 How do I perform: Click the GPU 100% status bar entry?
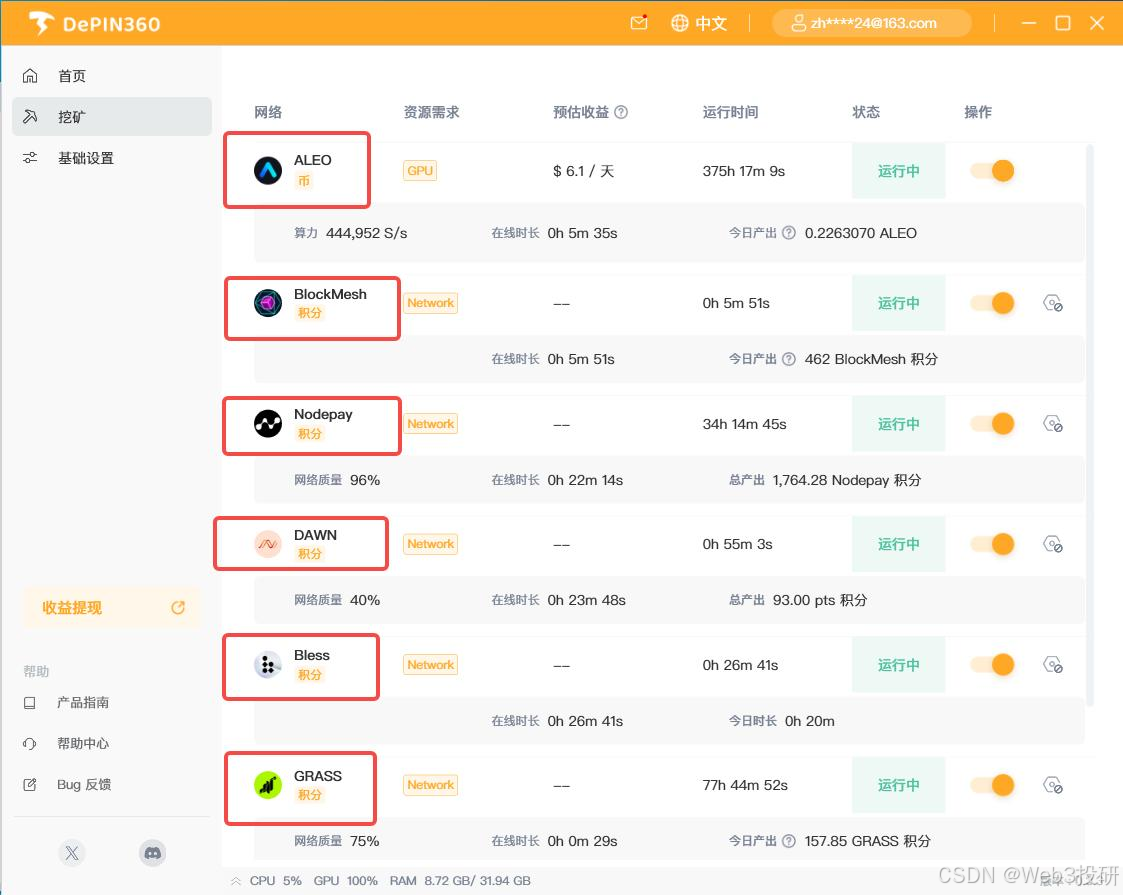coord(345,881)
